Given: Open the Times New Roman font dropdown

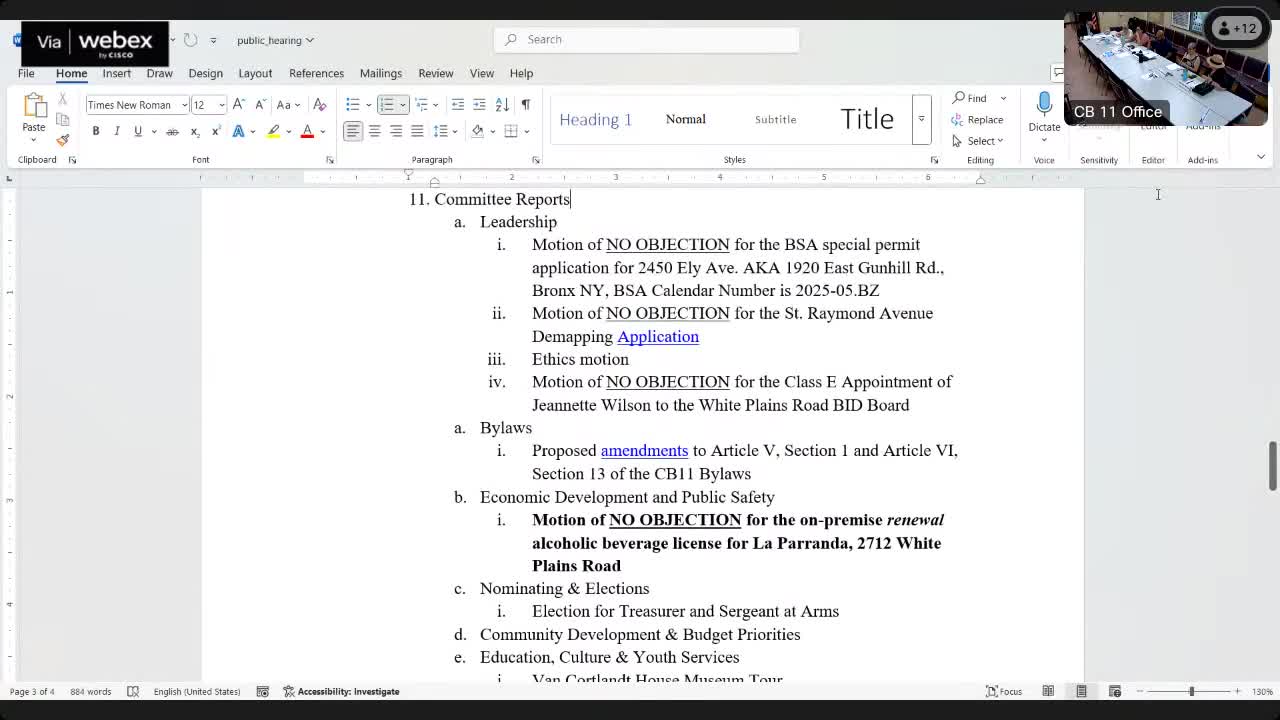Looking at the screenshot, I should pyautogui.click(x=184, y=105).
